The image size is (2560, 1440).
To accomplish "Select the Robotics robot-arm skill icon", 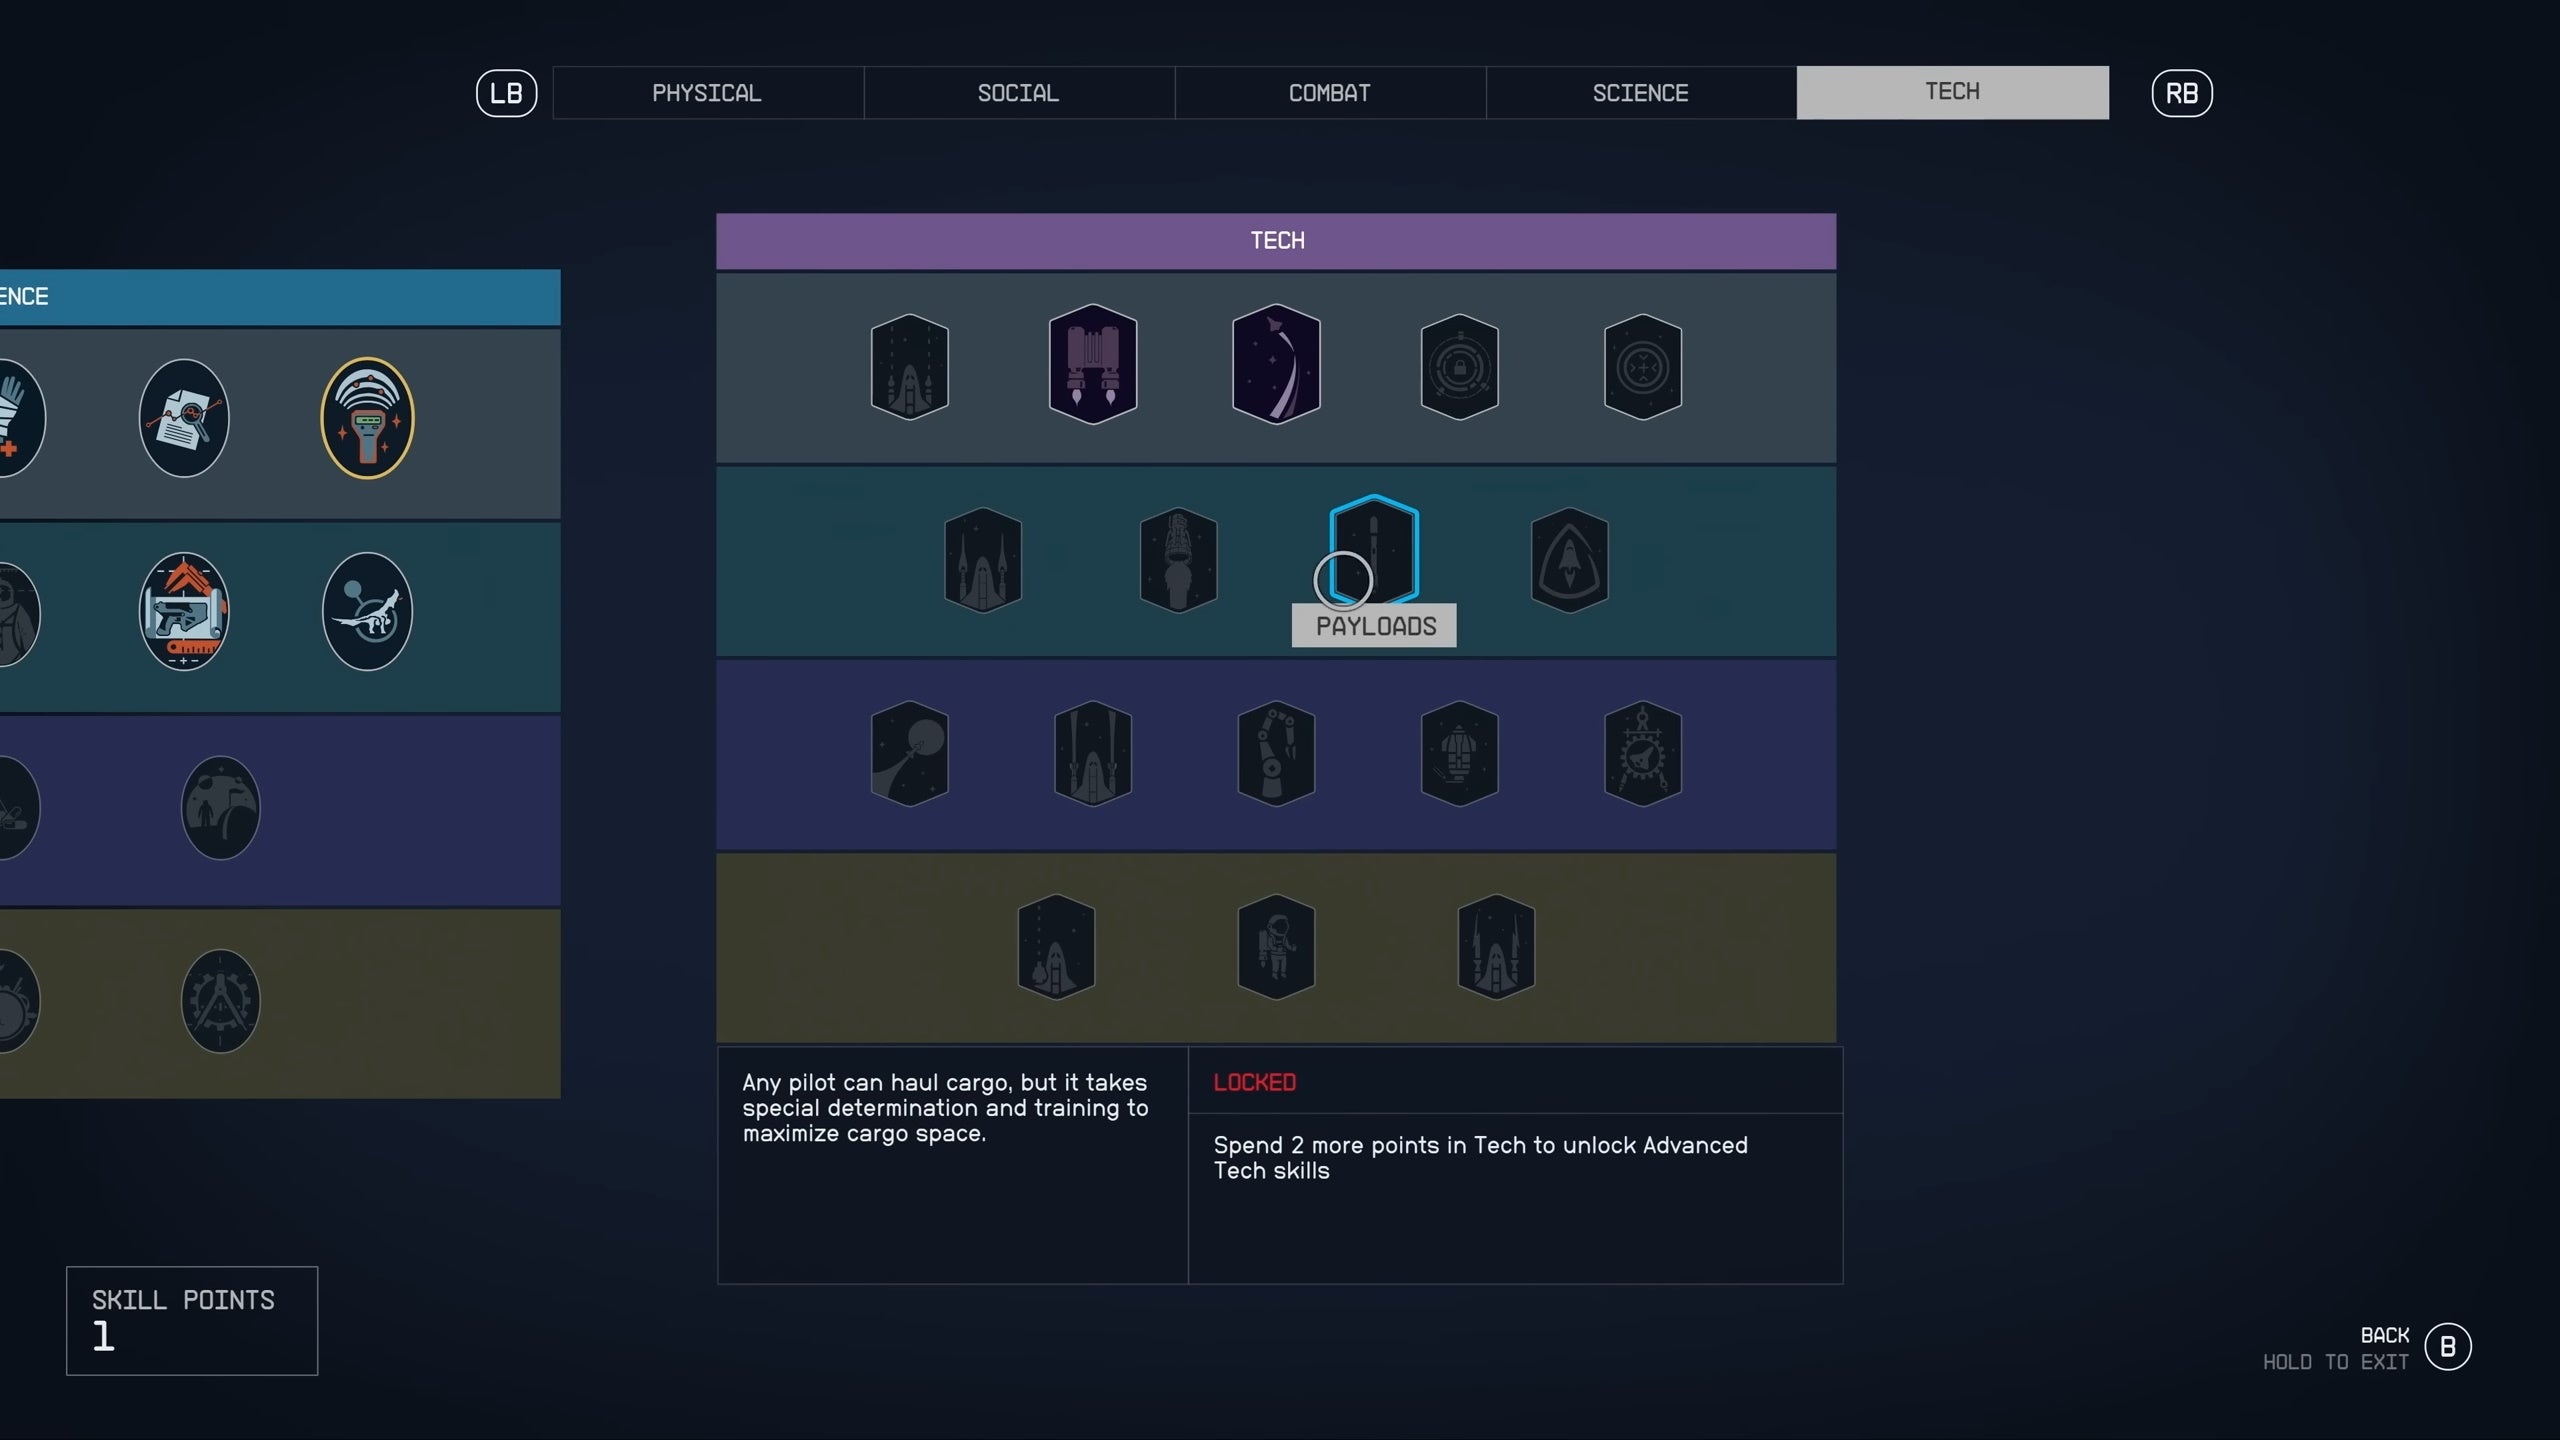I will [x=1275, y=755].
